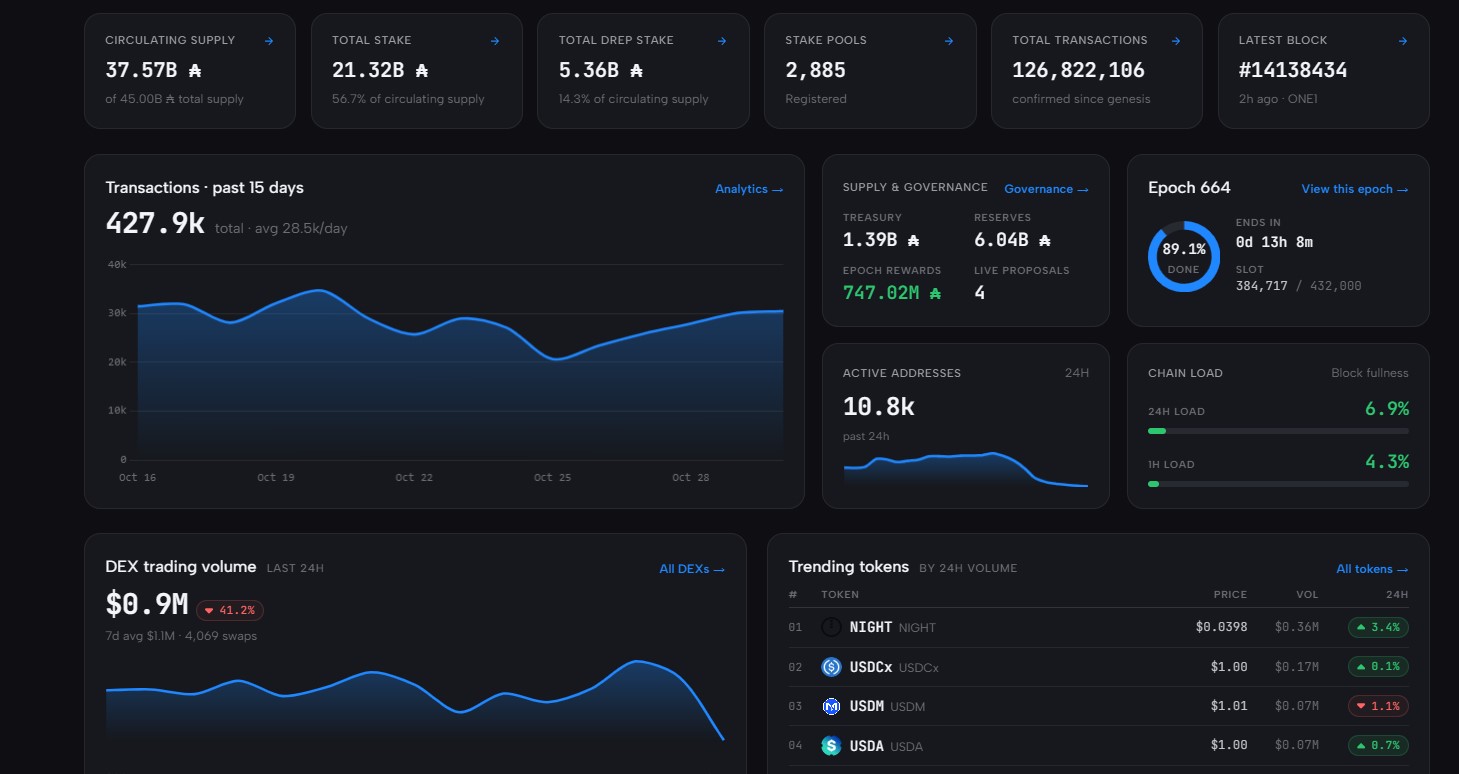Click the USDCx token name
The image size is (1459, 774).
[x=871, y=667]
